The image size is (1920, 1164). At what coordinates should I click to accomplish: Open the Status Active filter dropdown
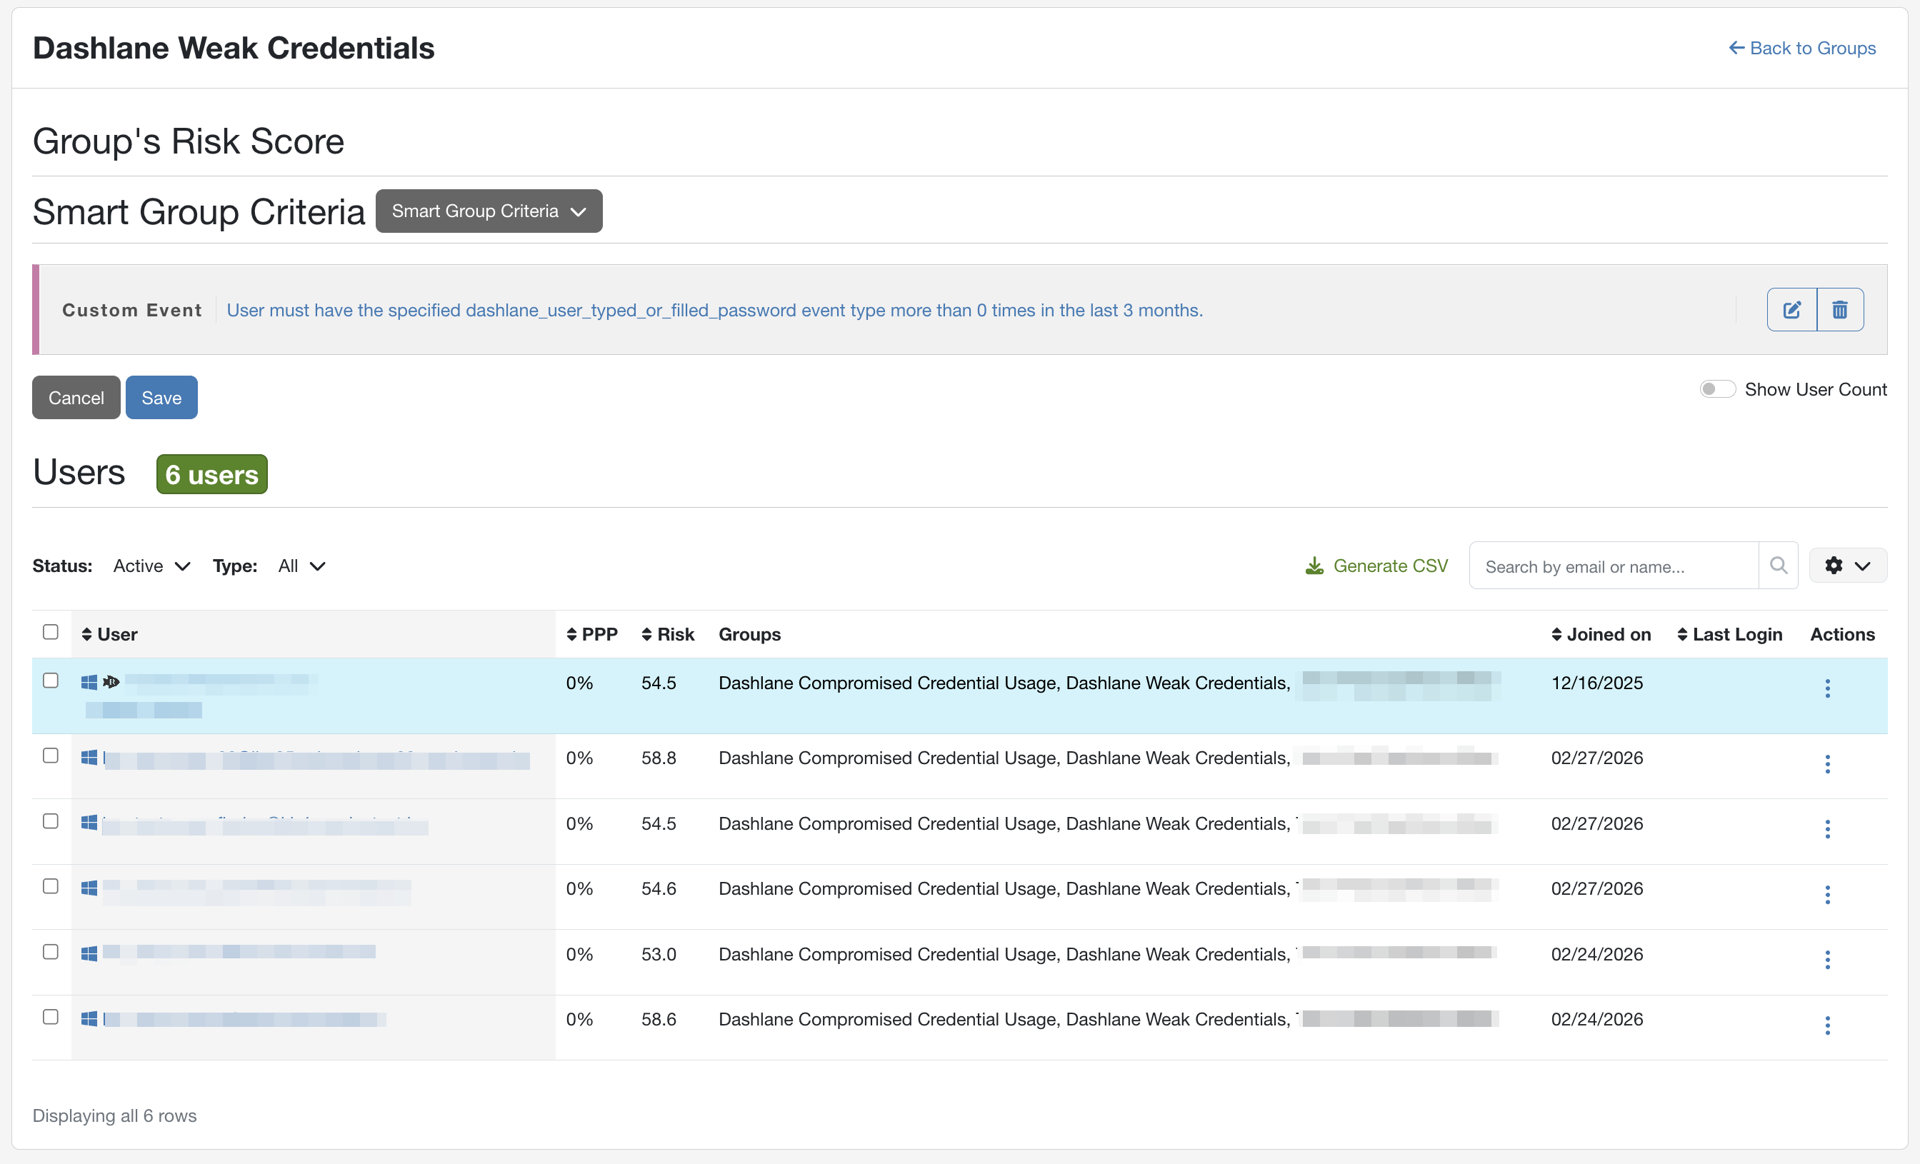pos(151,566)
